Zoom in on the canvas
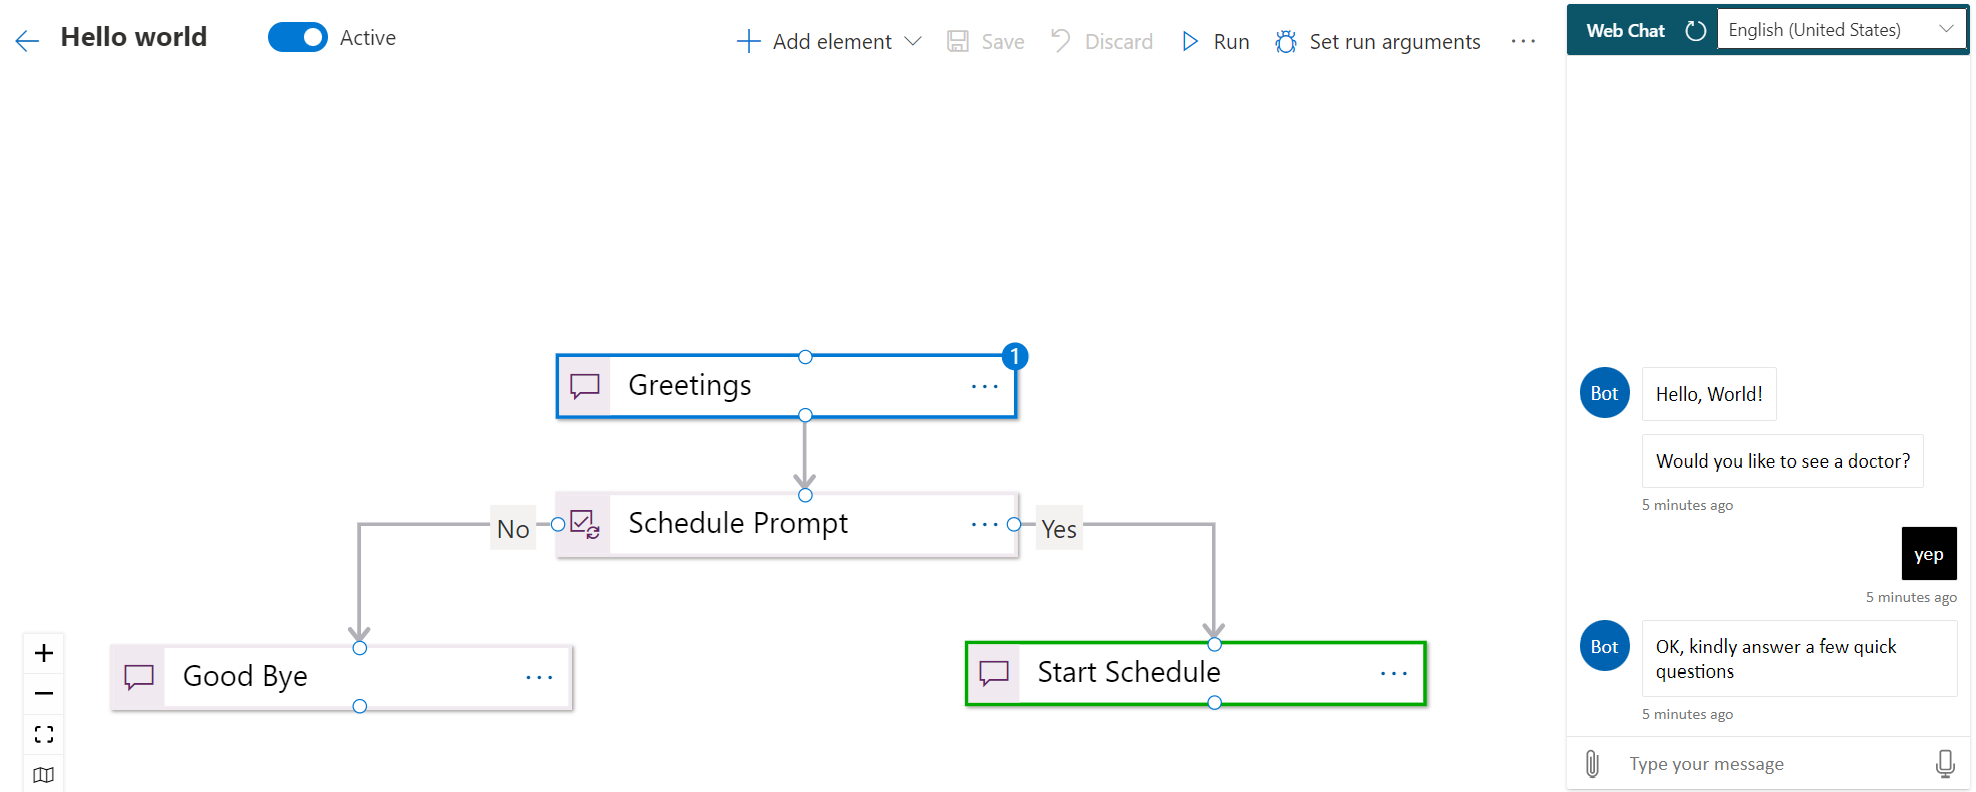 44,653
